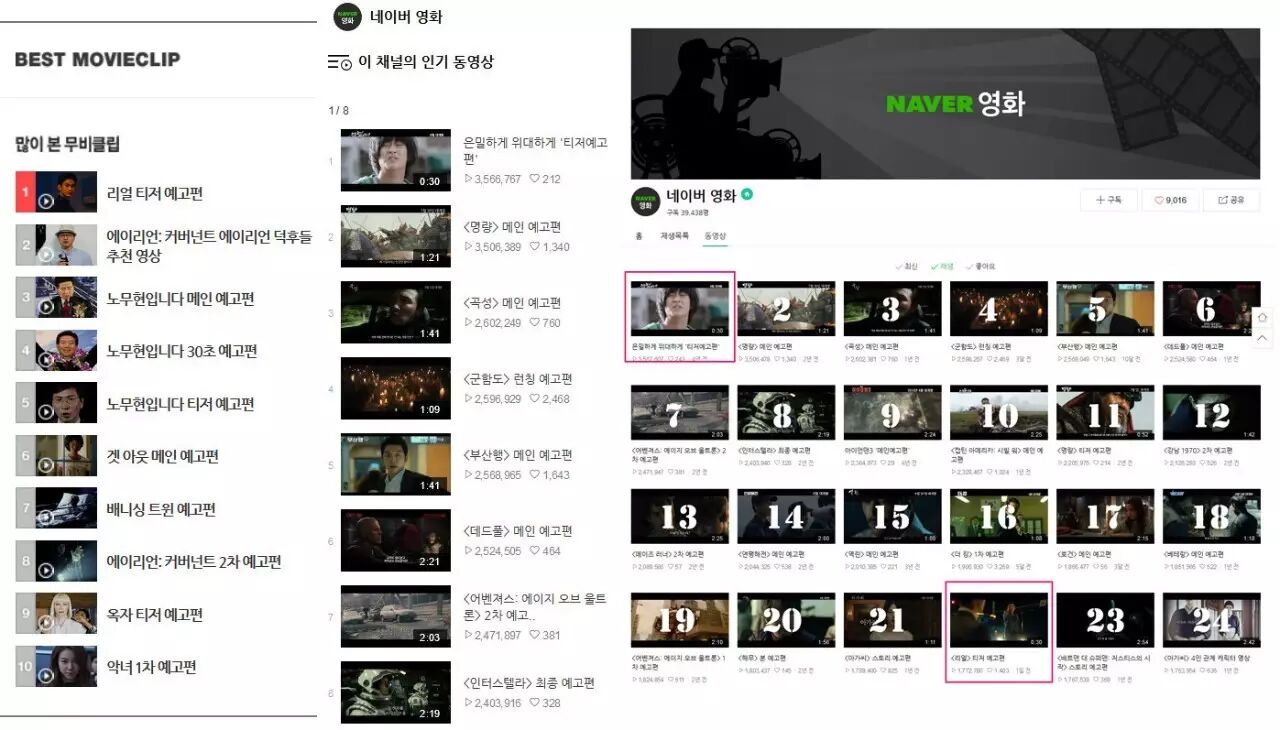Click the 공유 share button

[x=1231, y=200]
